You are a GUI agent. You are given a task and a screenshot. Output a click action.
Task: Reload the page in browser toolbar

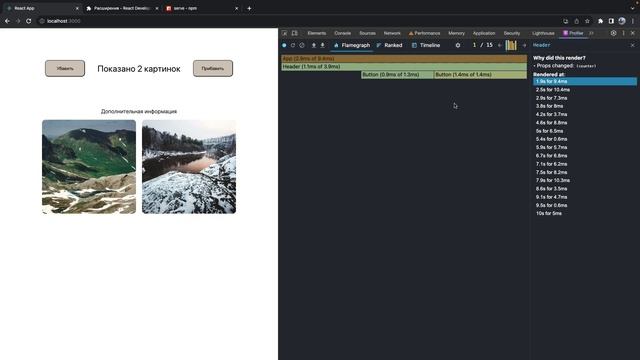pyautogui.click(x=29, y=21)
